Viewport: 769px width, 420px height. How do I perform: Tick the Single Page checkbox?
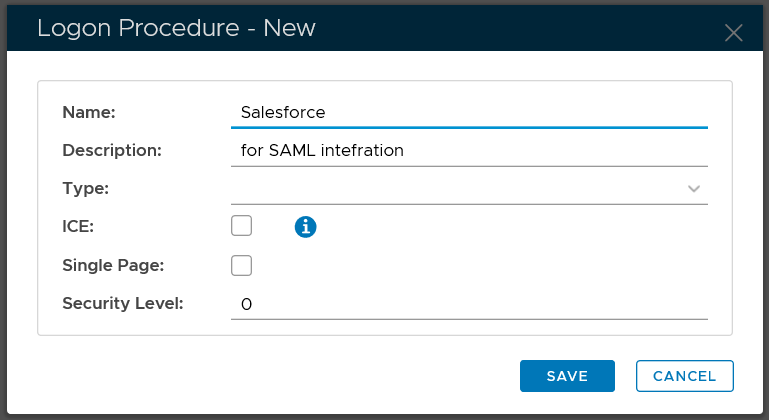(x=241, y=265)
